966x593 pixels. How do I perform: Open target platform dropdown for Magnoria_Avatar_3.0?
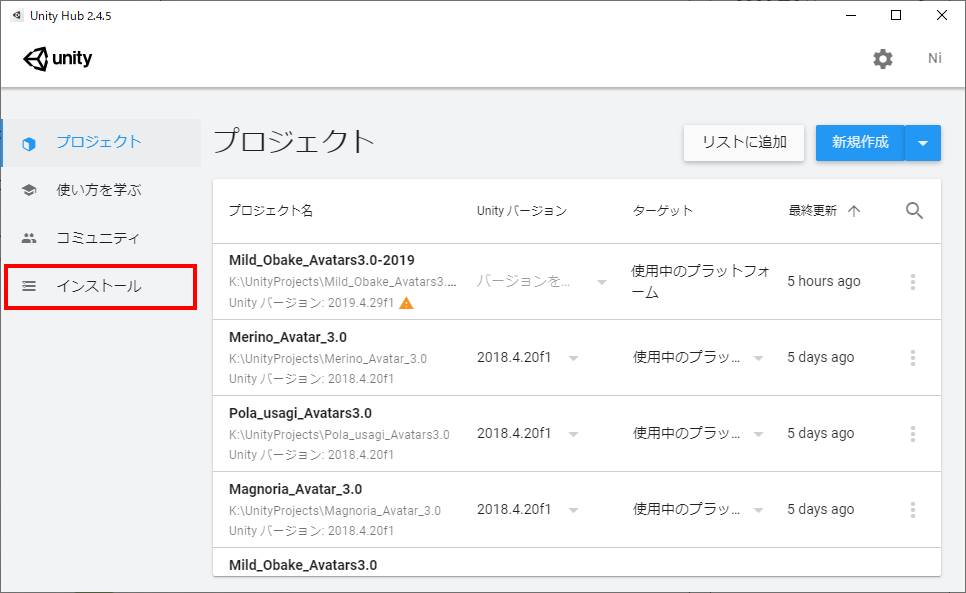click(x=698, y=509)
